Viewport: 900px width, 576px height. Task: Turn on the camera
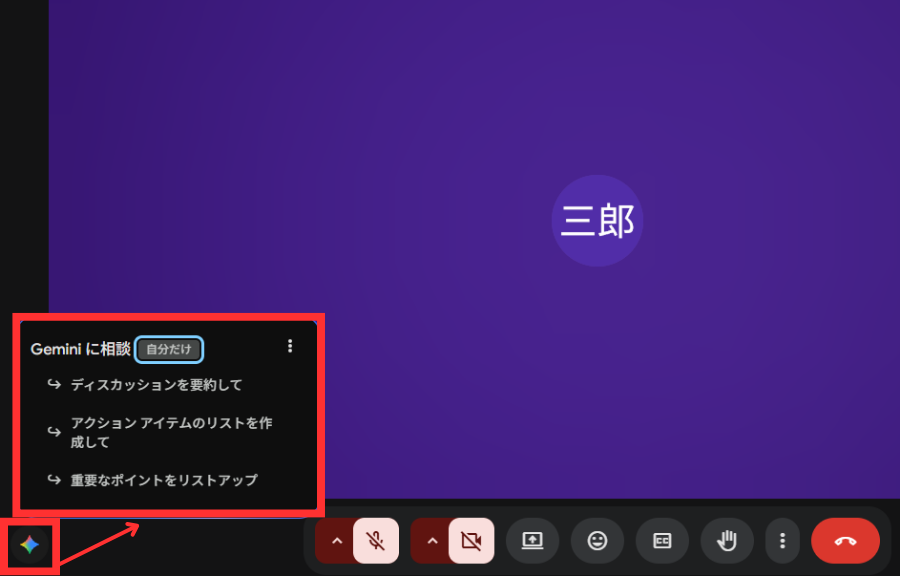471,541
